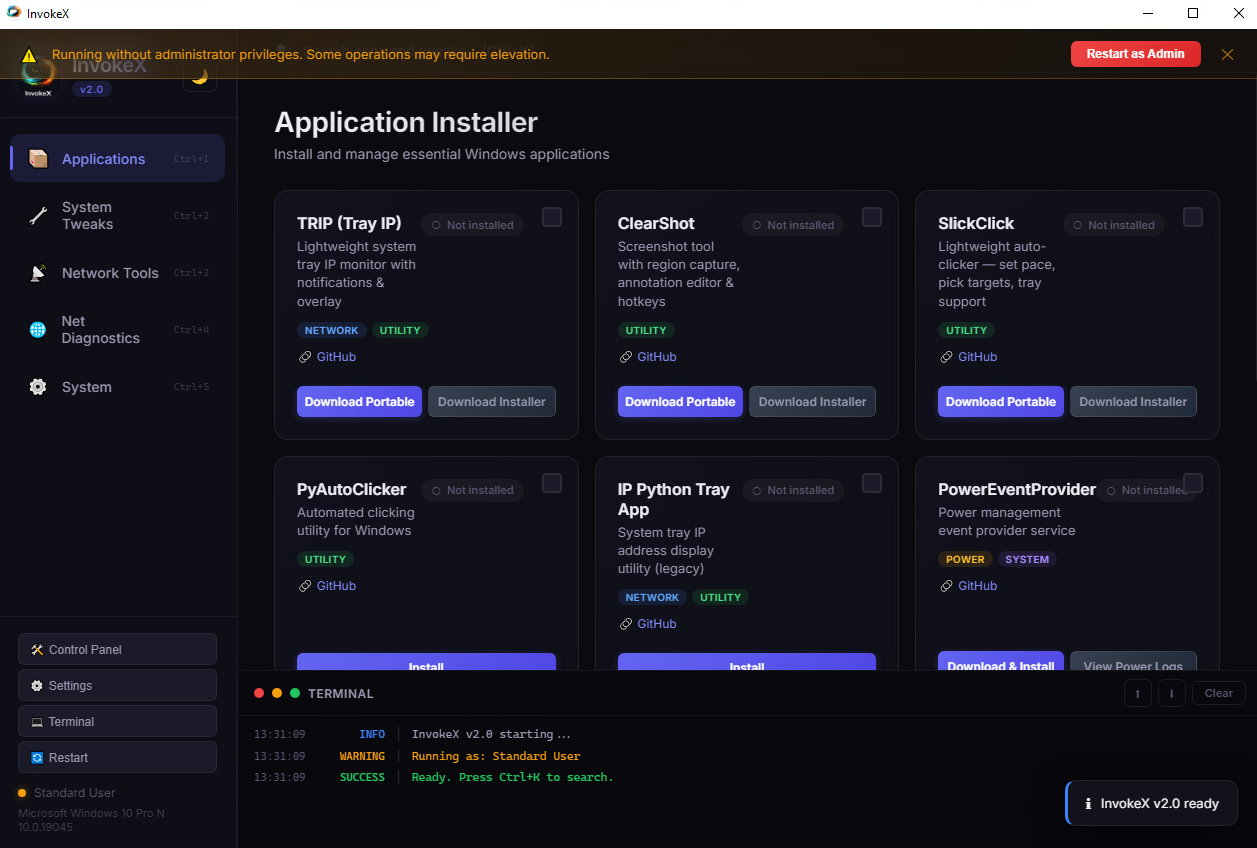Click PyAutoClicker's "Not installed" badge
Screen dimensions: 1257x848
pyautogui.click(x=472, y=490)
